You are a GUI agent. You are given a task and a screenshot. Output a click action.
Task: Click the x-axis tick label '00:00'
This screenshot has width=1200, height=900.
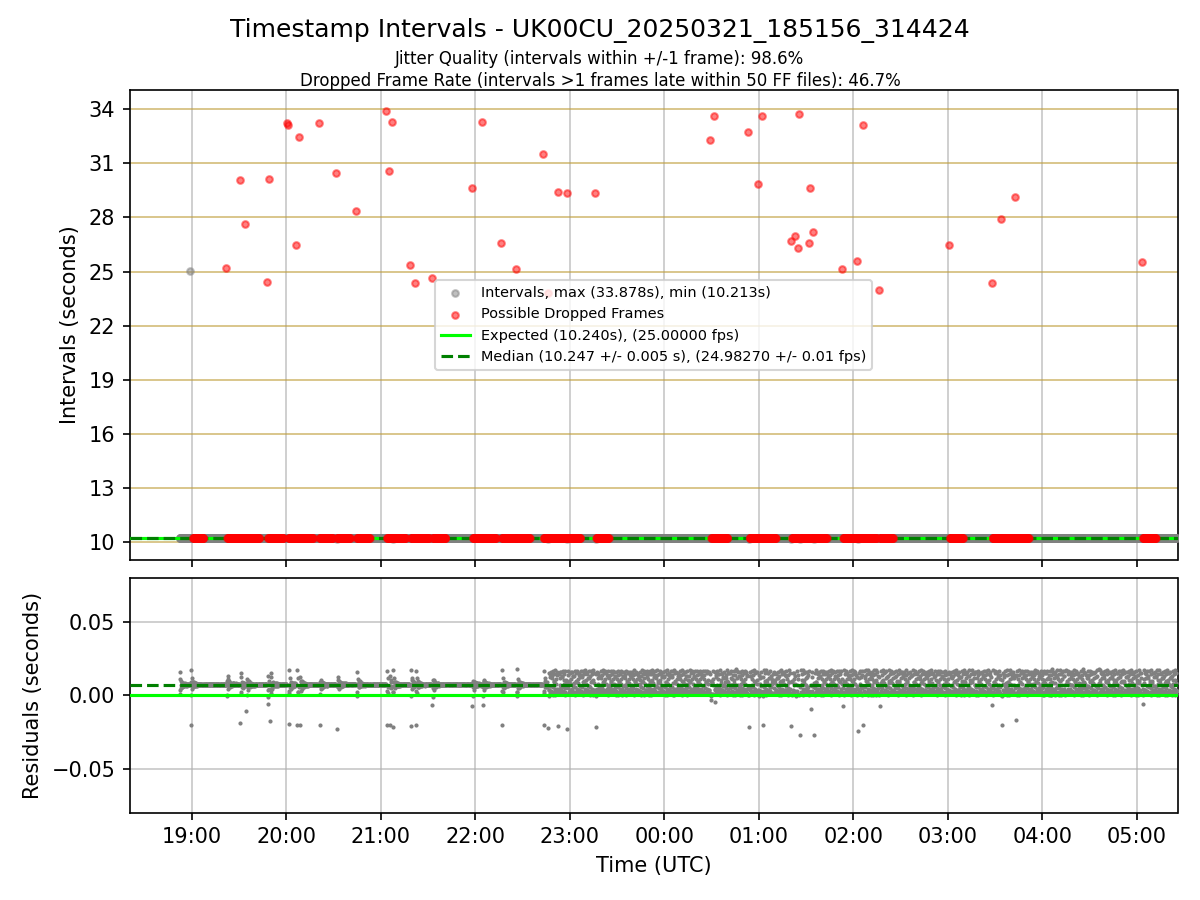pyautogui.click(x=664, y=835)
